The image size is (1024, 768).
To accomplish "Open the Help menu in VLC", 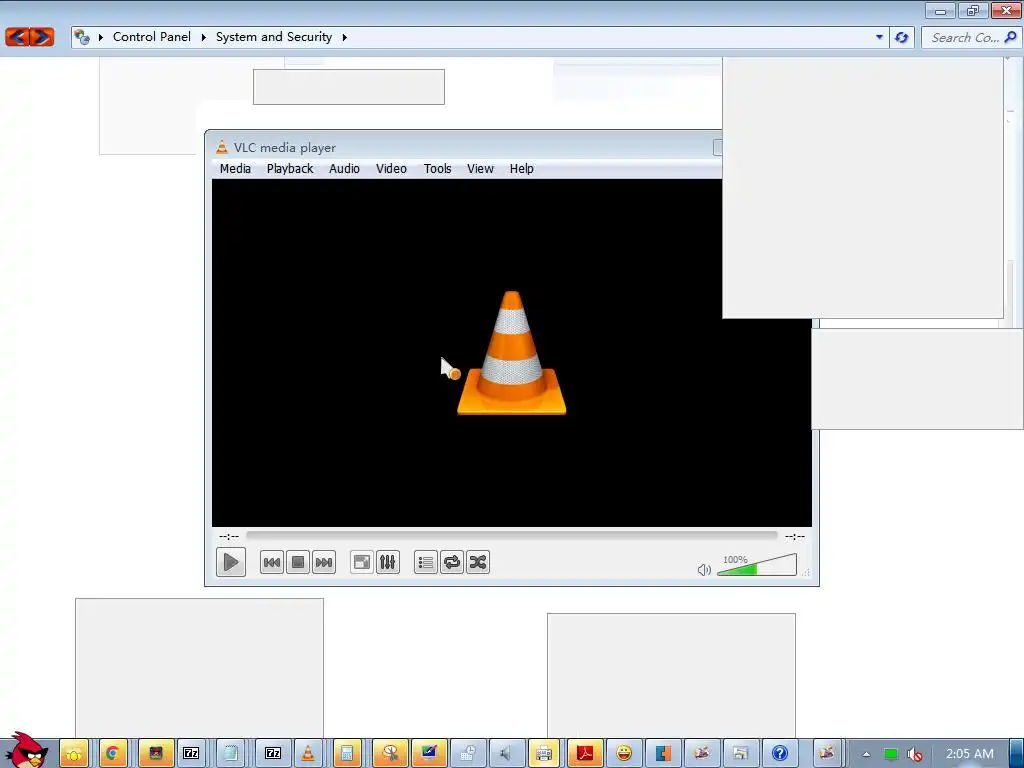I will 522,168.
